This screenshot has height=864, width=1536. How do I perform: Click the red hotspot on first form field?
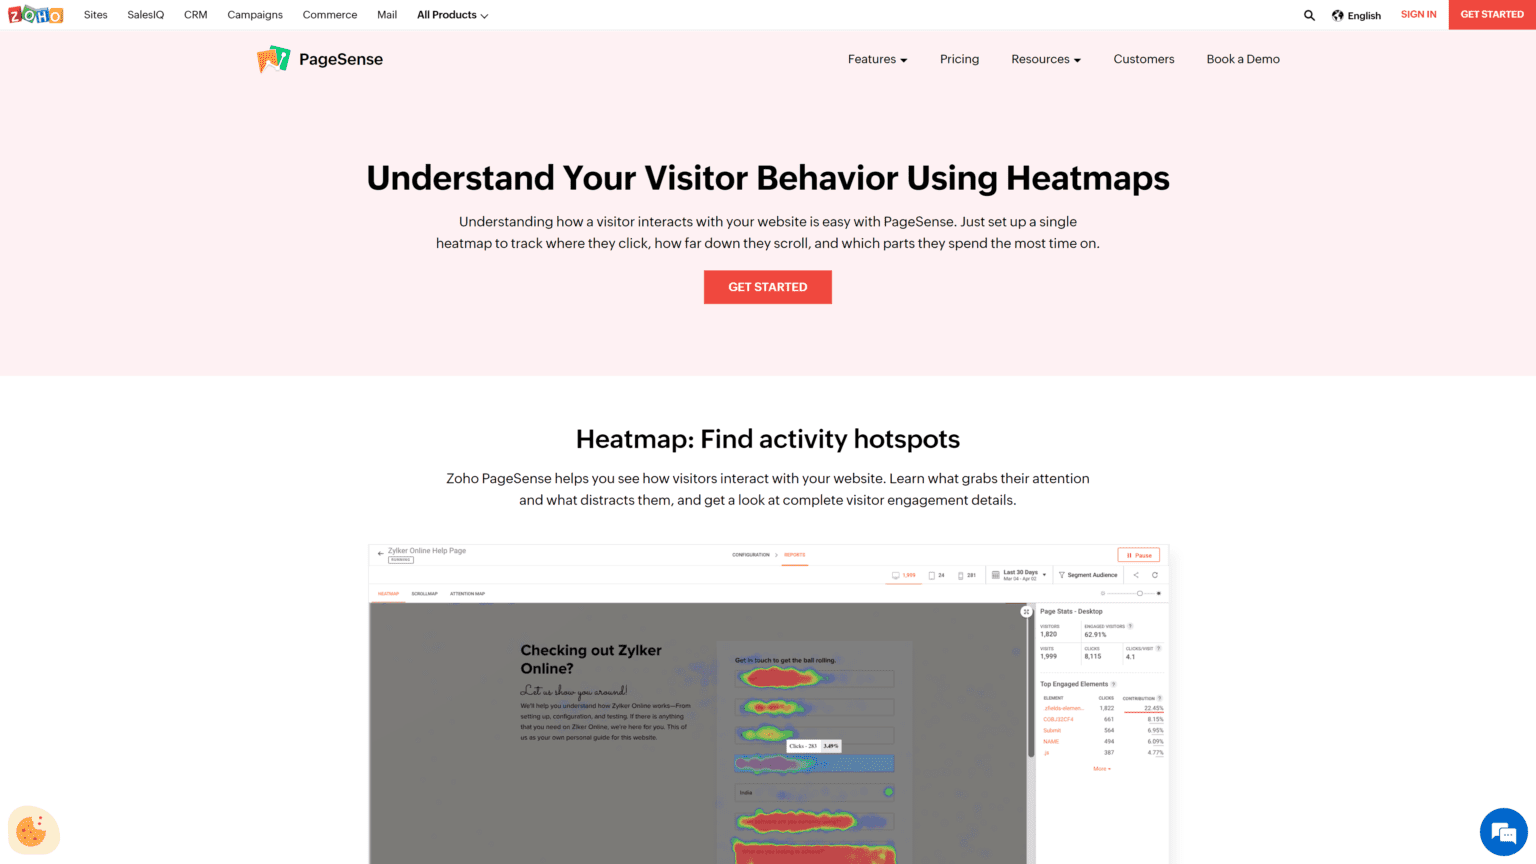(x=783, y=677)
